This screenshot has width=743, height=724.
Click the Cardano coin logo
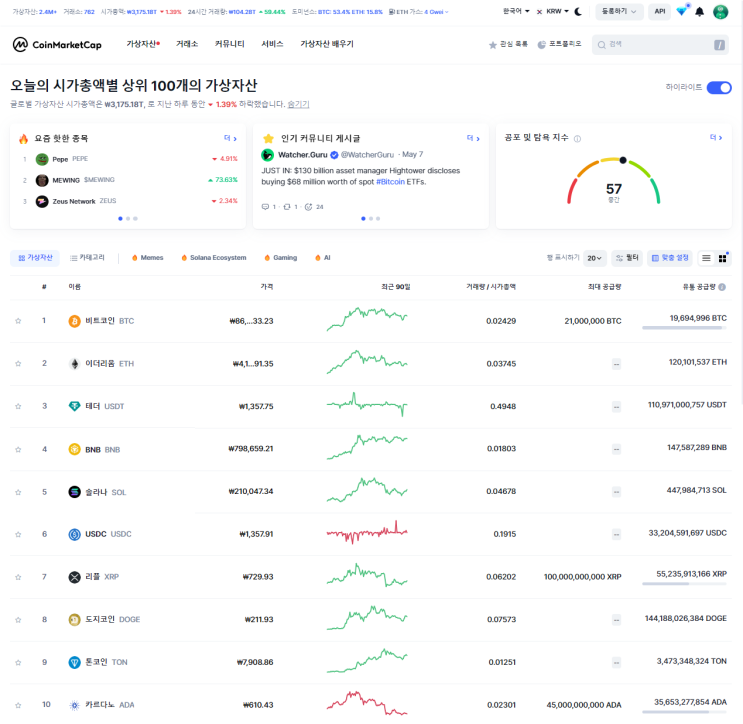pos(74,705)
